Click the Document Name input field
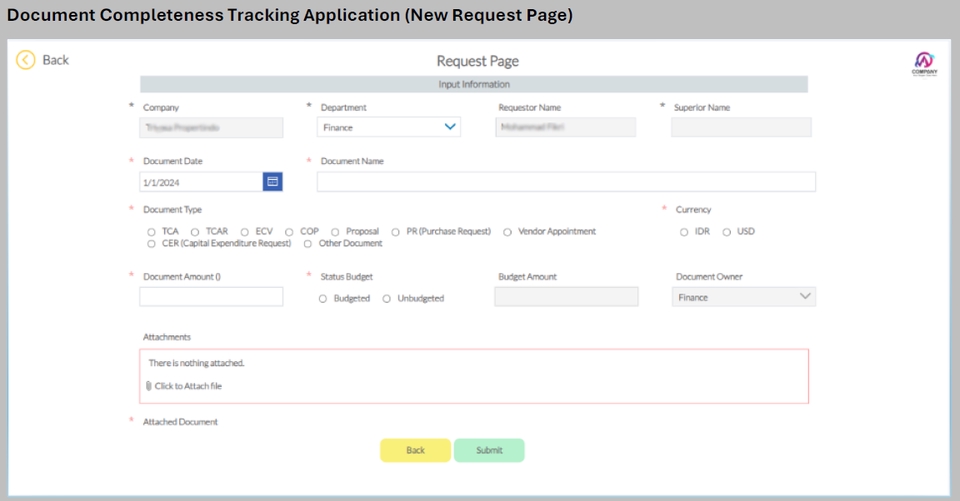This screenshot has height=501, width=960. click(566, 182)
